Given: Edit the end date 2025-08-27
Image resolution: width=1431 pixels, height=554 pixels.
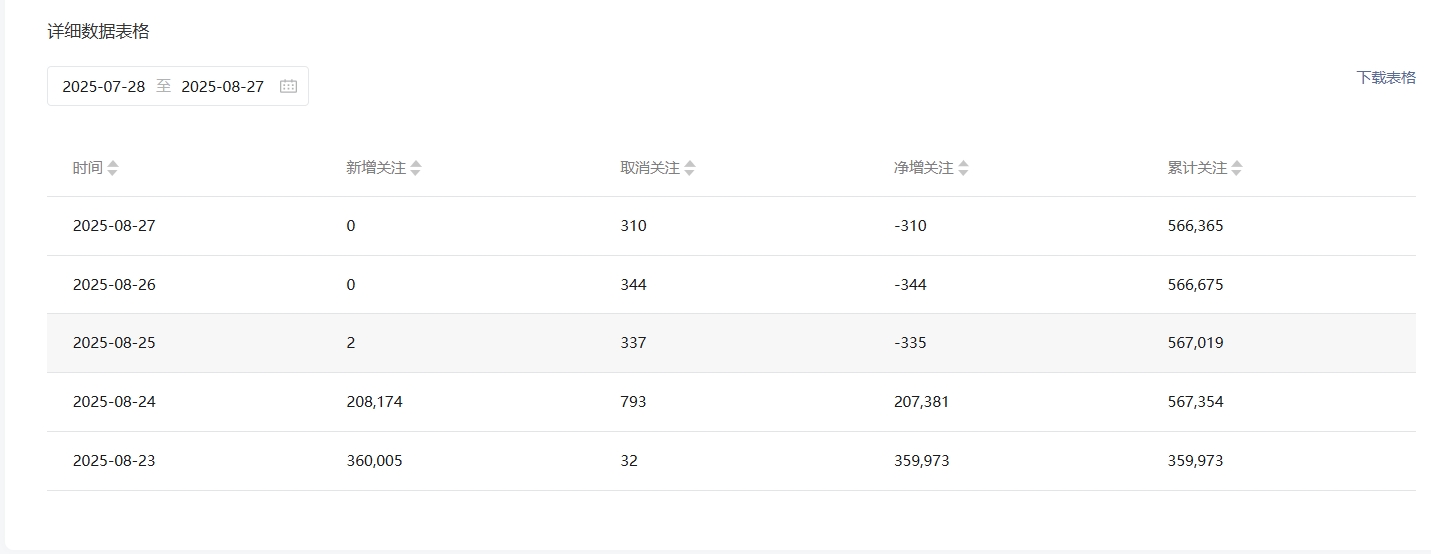Looking at the screenshot, I should [223, 86].
